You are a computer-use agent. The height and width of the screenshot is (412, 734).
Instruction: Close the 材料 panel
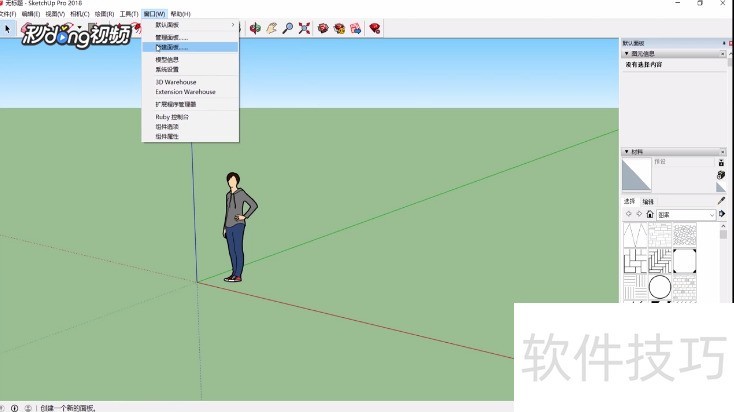[722, 152]
